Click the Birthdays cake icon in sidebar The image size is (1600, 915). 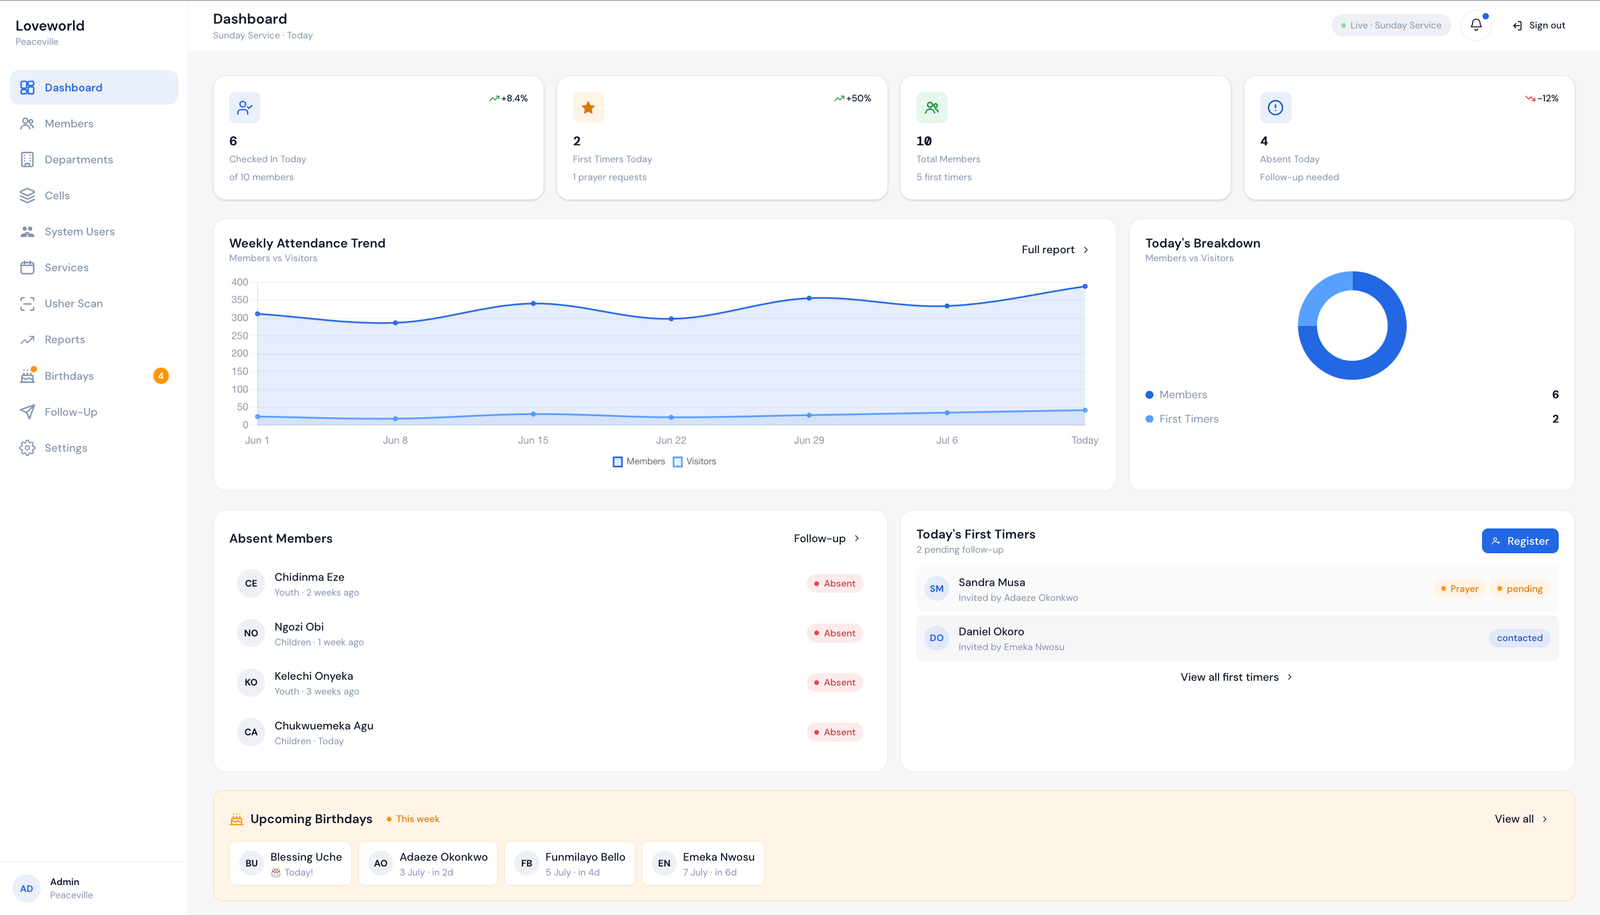point(27,376)
